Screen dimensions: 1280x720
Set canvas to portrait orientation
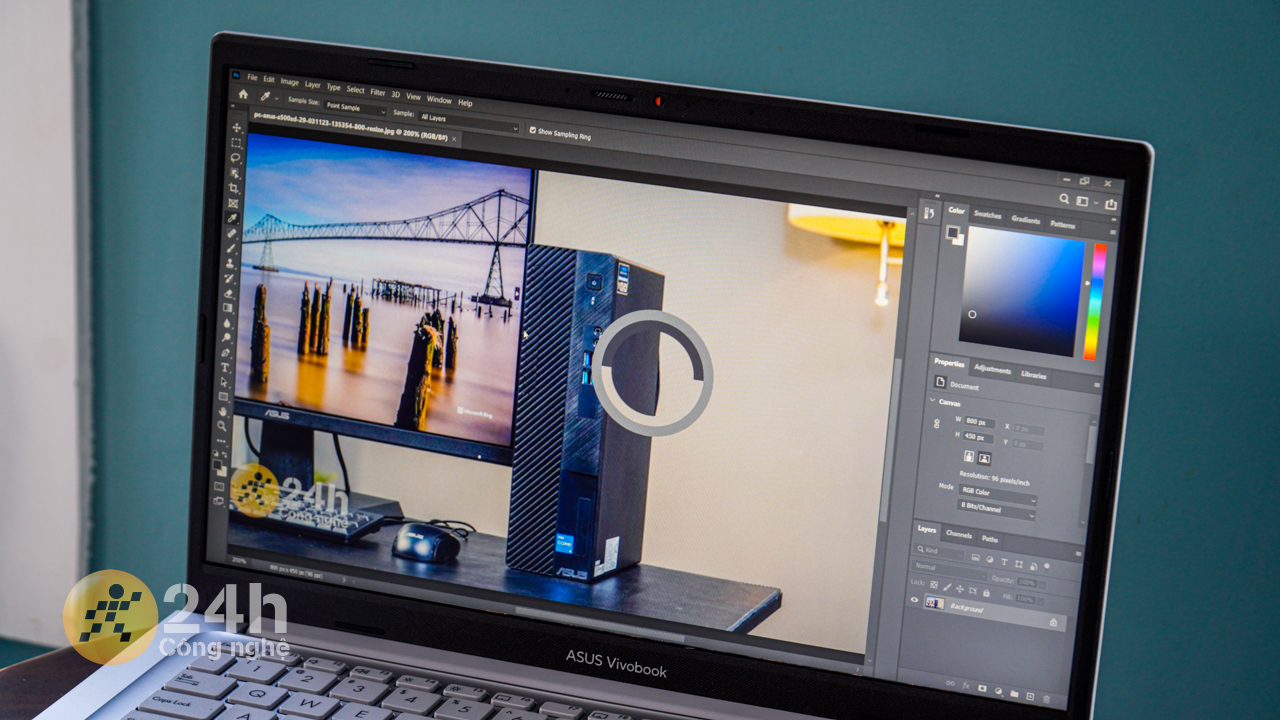click(968, 456)
